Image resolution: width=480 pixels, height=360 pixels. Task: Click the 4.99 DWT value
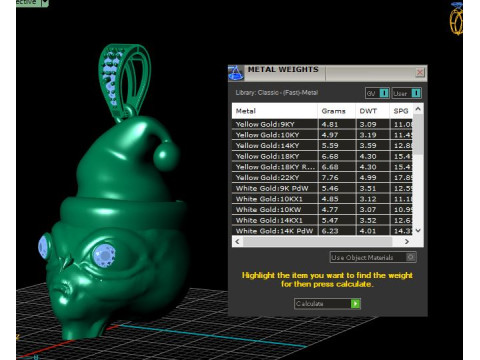click(368, 178)
